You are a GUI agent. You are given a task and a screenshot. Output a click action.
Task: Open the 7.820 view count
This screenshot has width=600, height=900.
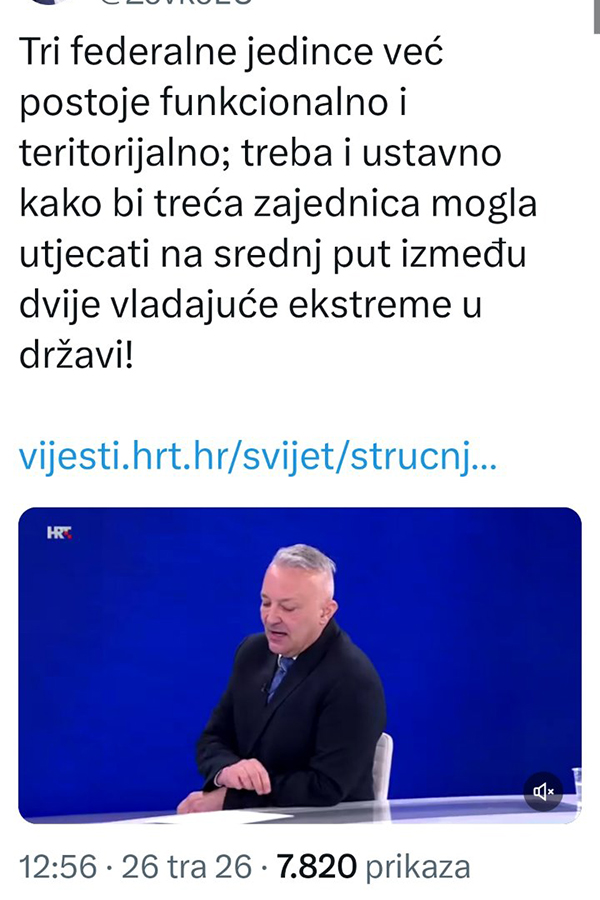317,867
